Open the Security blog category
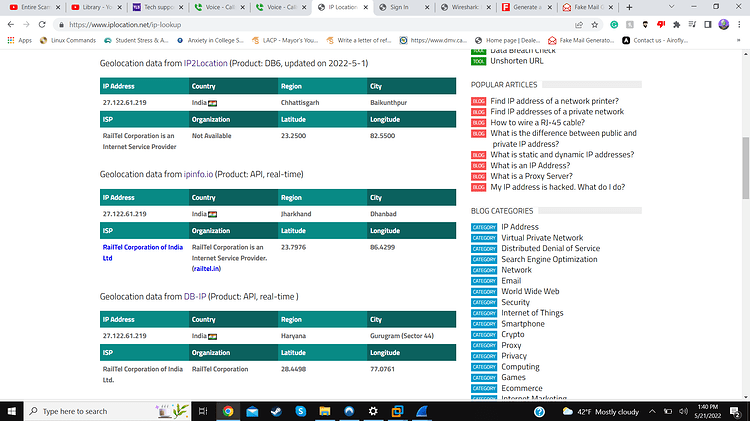This screenshot has width=750, height=421. [515, 302]
